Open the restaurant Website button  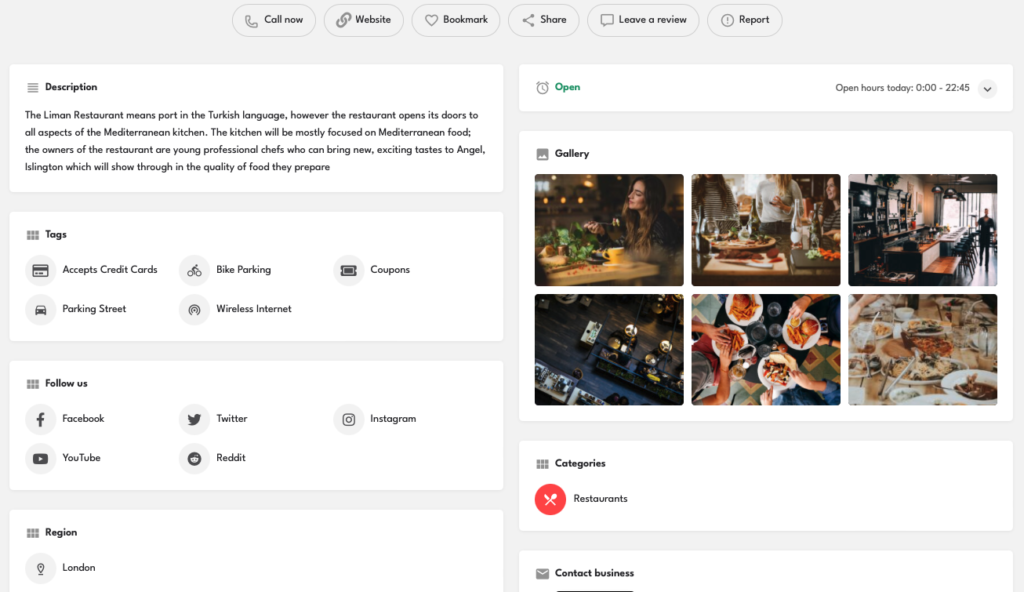pos(364,20)
